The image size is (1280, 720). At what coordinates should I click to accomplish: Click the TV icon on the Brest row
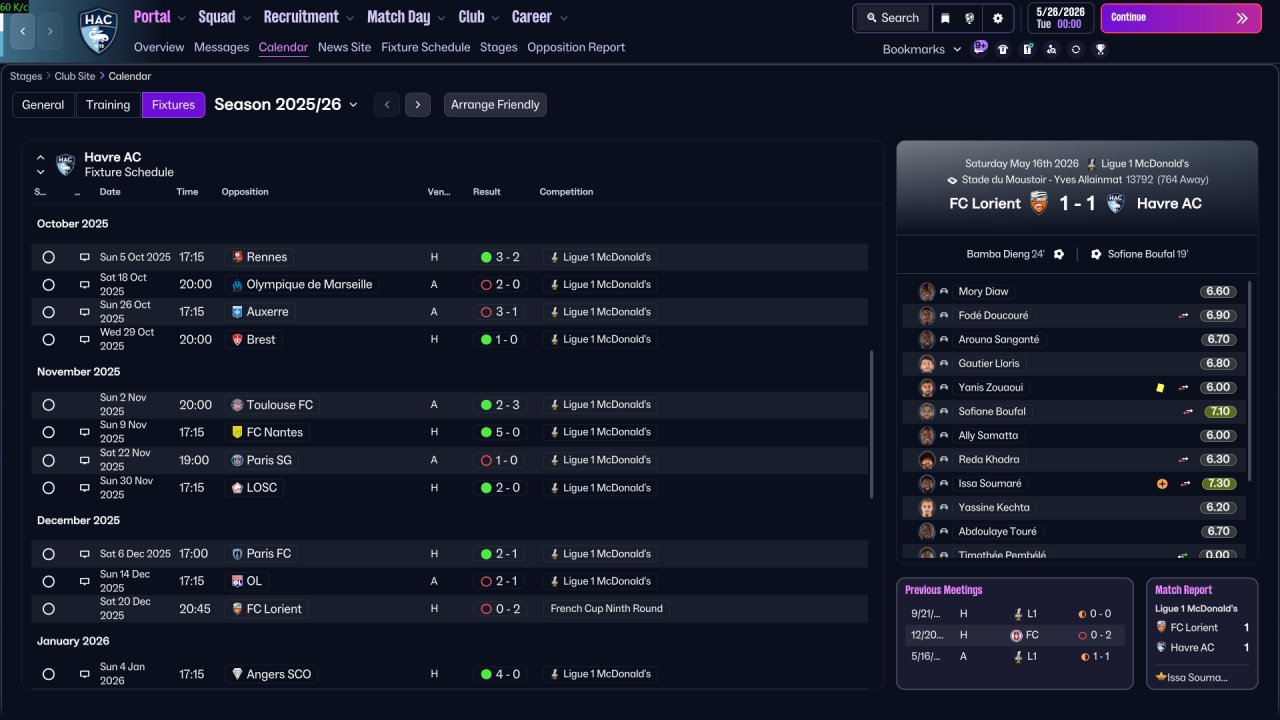click(x=85, y=340)
